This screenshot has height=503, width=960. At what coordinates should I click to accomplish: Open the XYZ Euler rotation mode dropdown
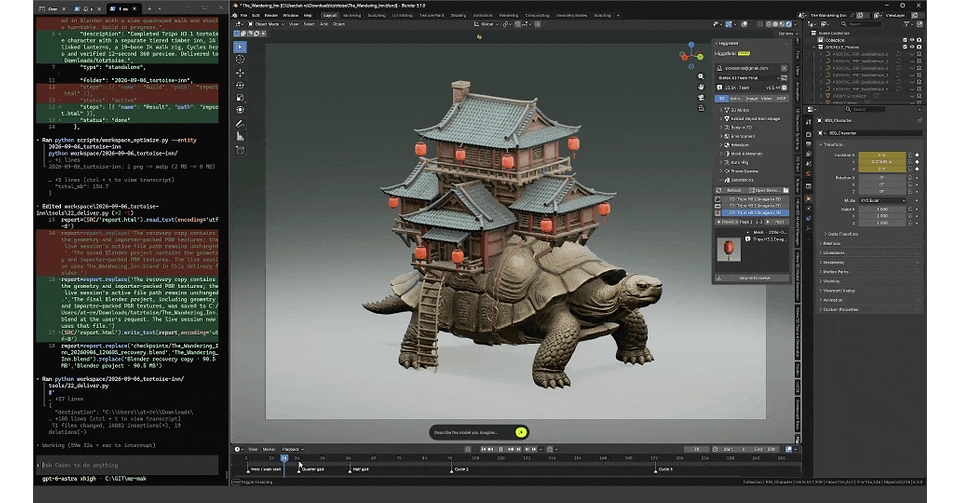882,201
